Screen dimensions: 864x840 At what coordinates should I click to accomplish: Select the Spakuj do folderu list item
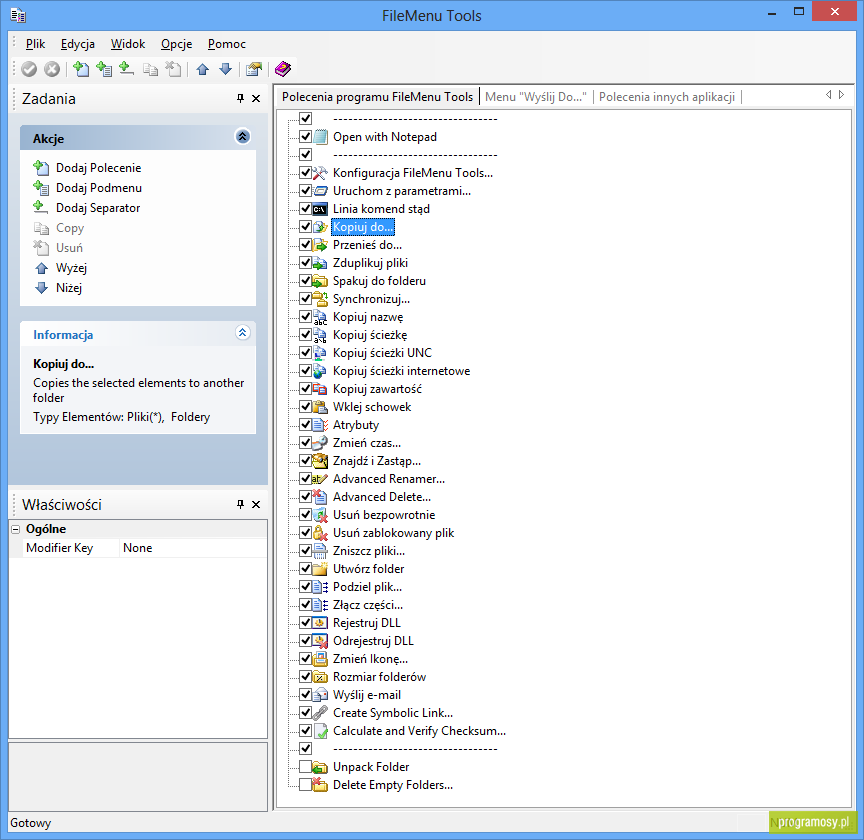tap(379, 281)
